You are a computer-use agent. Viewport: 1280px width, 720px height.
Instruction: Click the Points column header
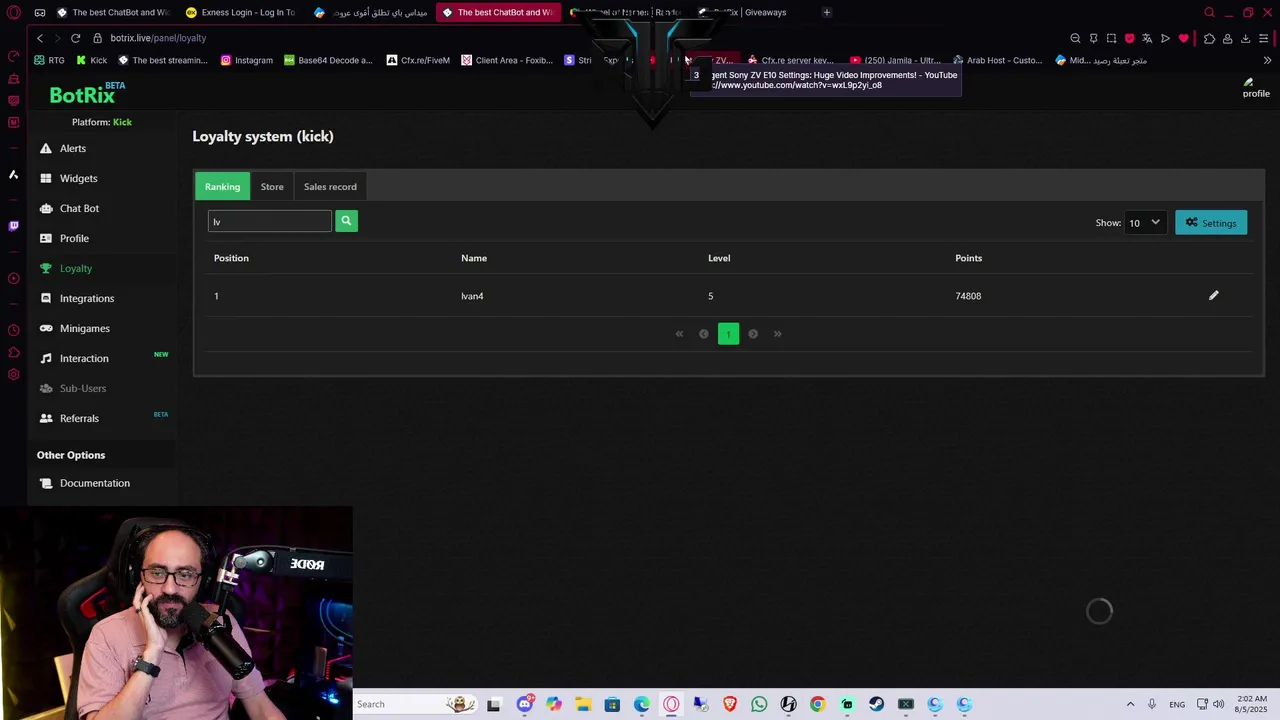[x=968, y=258]
